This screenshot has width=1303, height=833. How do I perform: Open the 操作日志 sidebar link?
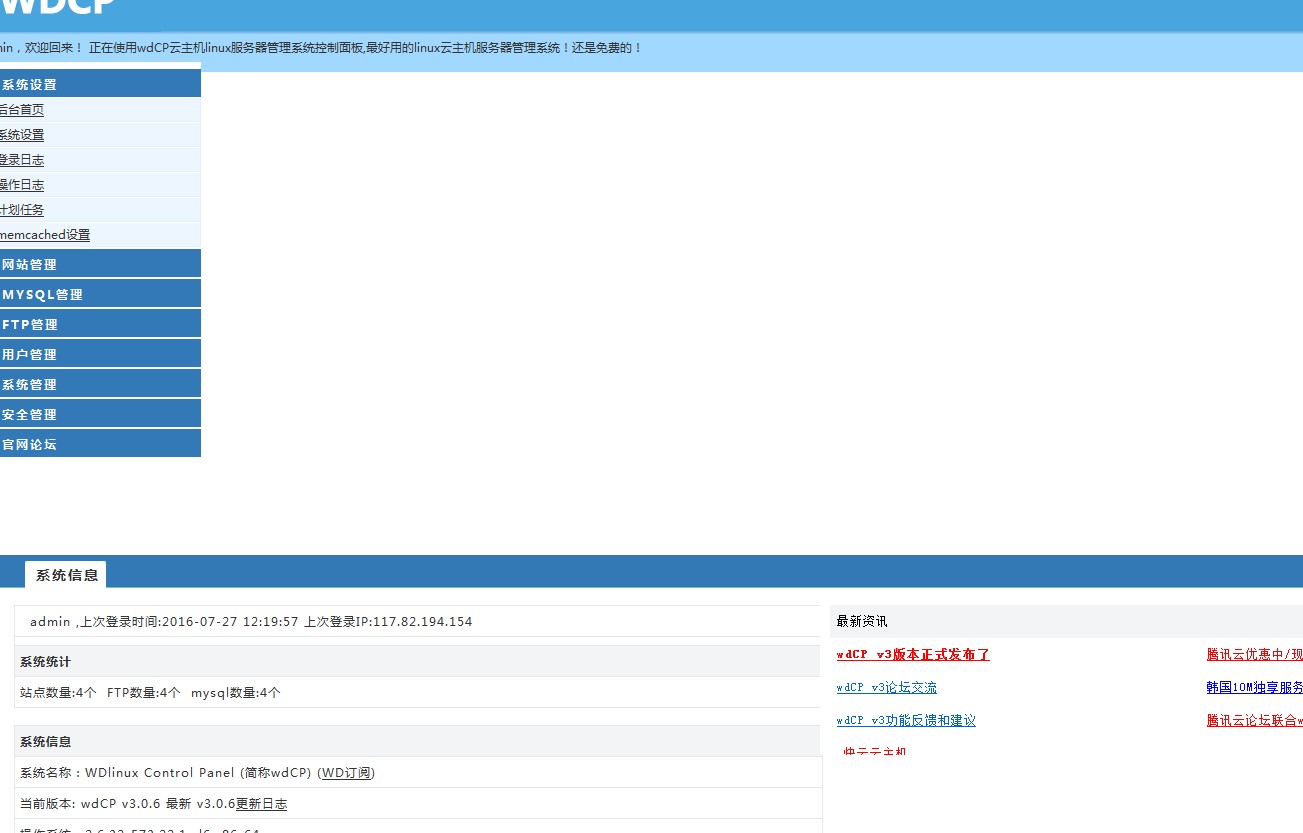tap(22, 185)
